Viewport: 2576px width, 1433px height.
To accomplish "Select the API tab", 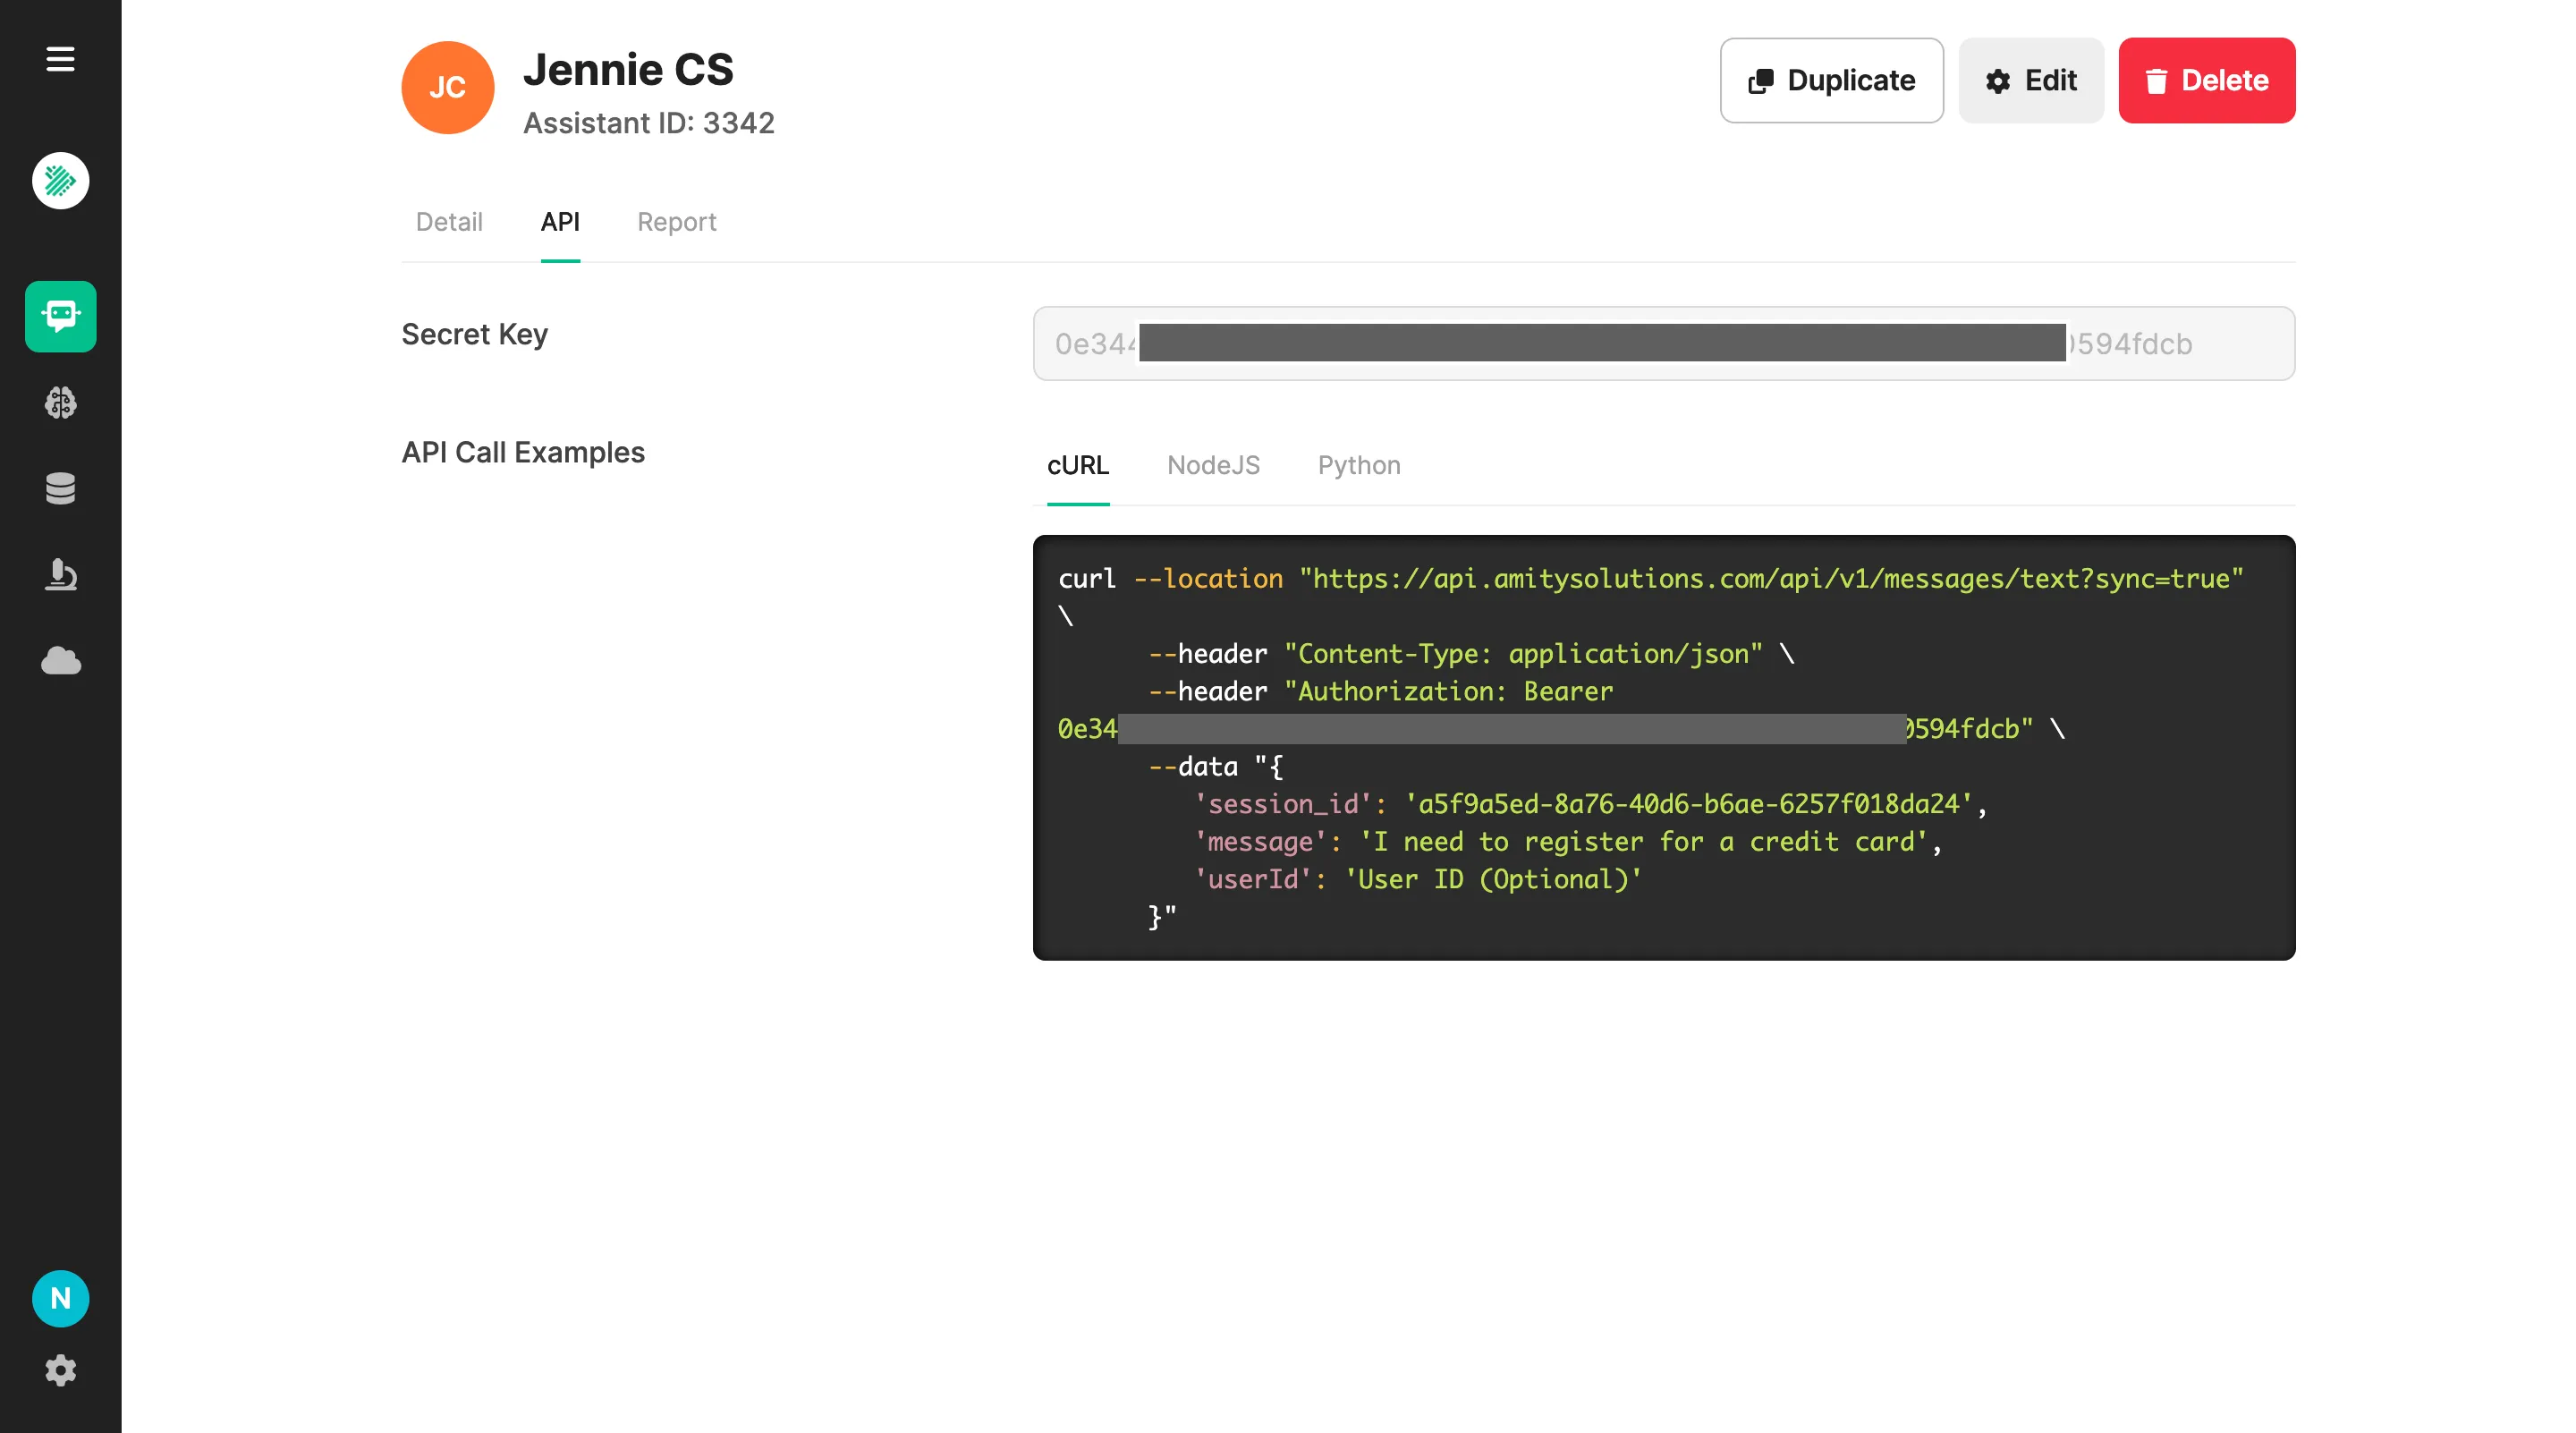I will click(560, 222).
